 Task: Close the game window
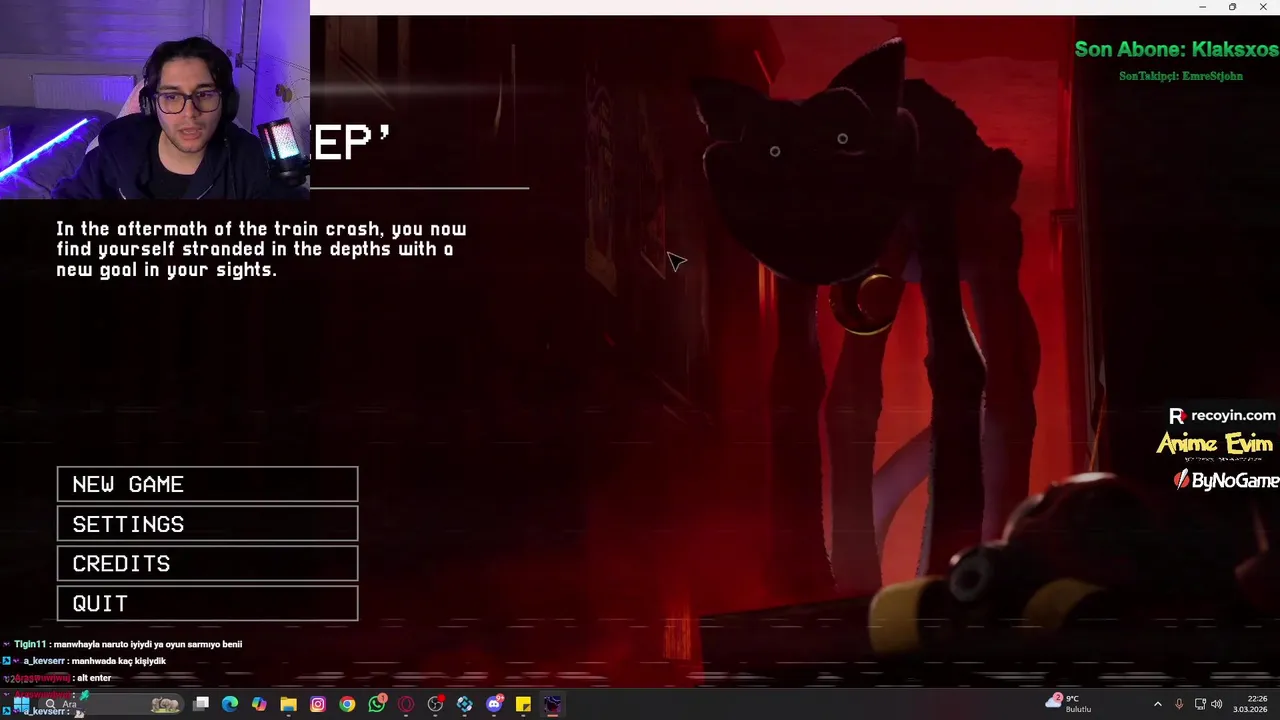click(1263, 7)
